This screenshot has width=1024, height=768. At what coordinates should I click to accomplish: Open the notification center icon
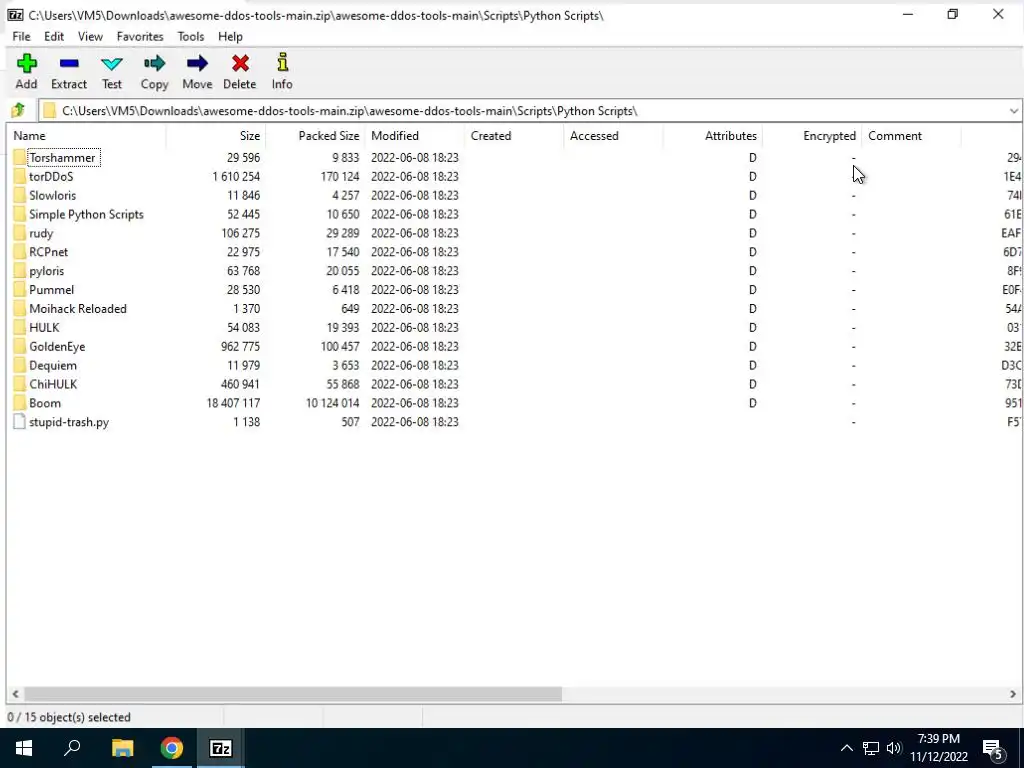993,748
